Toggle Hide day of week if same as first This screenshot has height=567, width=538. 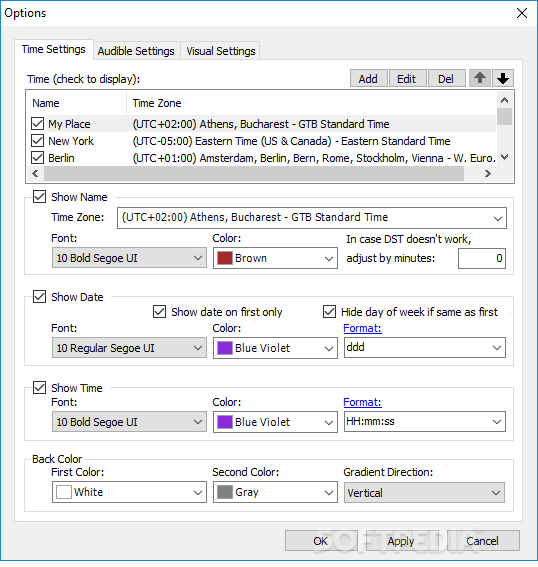tap(329, 312)
